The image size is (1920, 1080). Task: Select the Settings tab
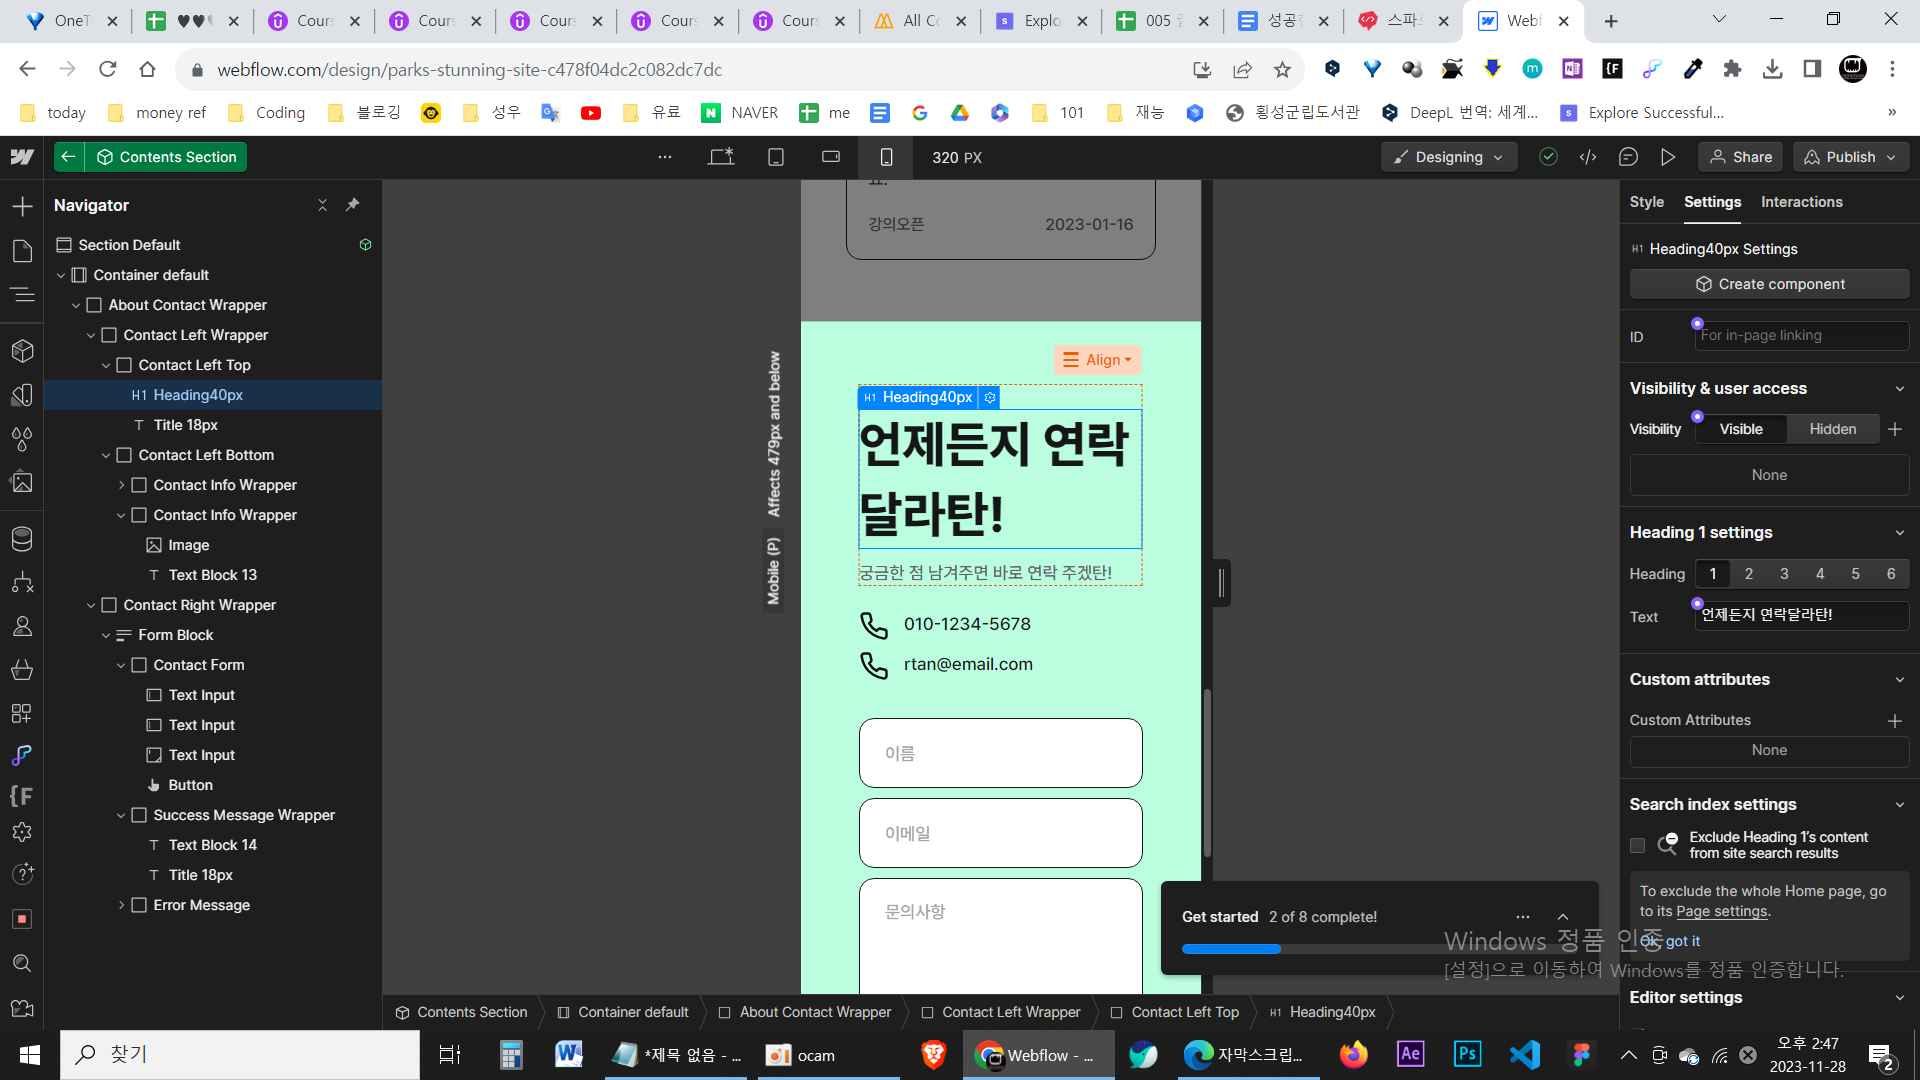click(1712, 202)
